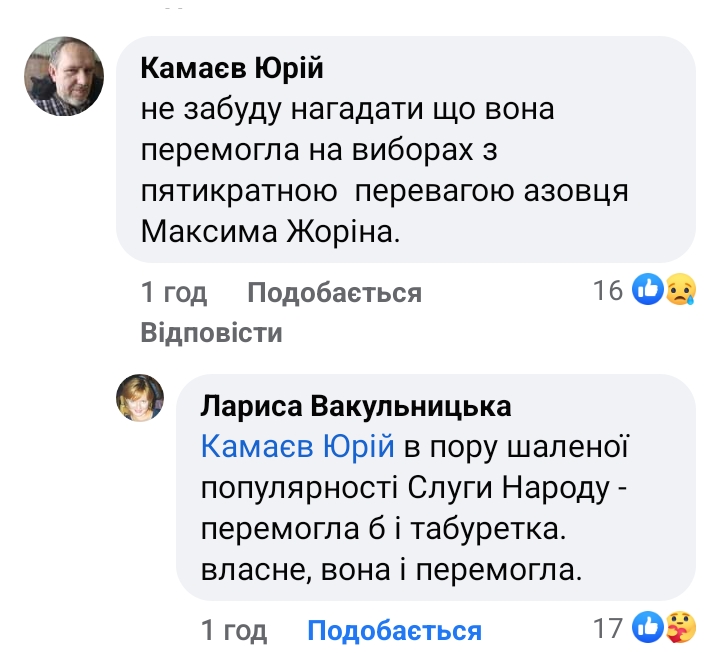Screen dimensions: 719x653
Task: Click the care hug reaction icon
Action: pyautogui.click(x=679, y=629)
